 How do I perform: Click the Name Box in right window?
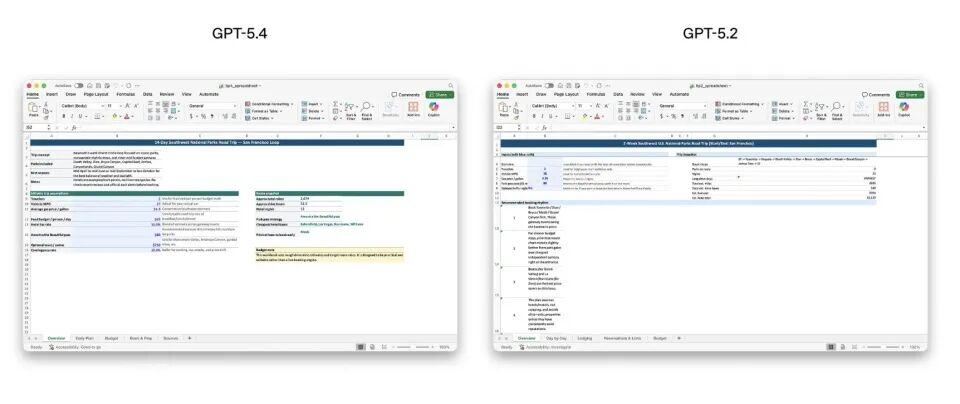pos(505,128)
